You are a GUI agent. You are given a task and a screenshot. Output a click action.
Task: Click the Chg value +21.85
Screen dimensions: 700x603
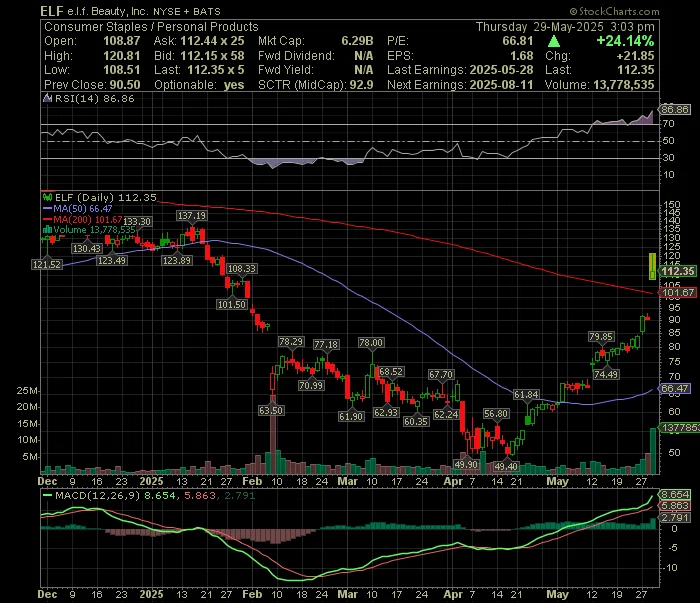click(635, 56)
